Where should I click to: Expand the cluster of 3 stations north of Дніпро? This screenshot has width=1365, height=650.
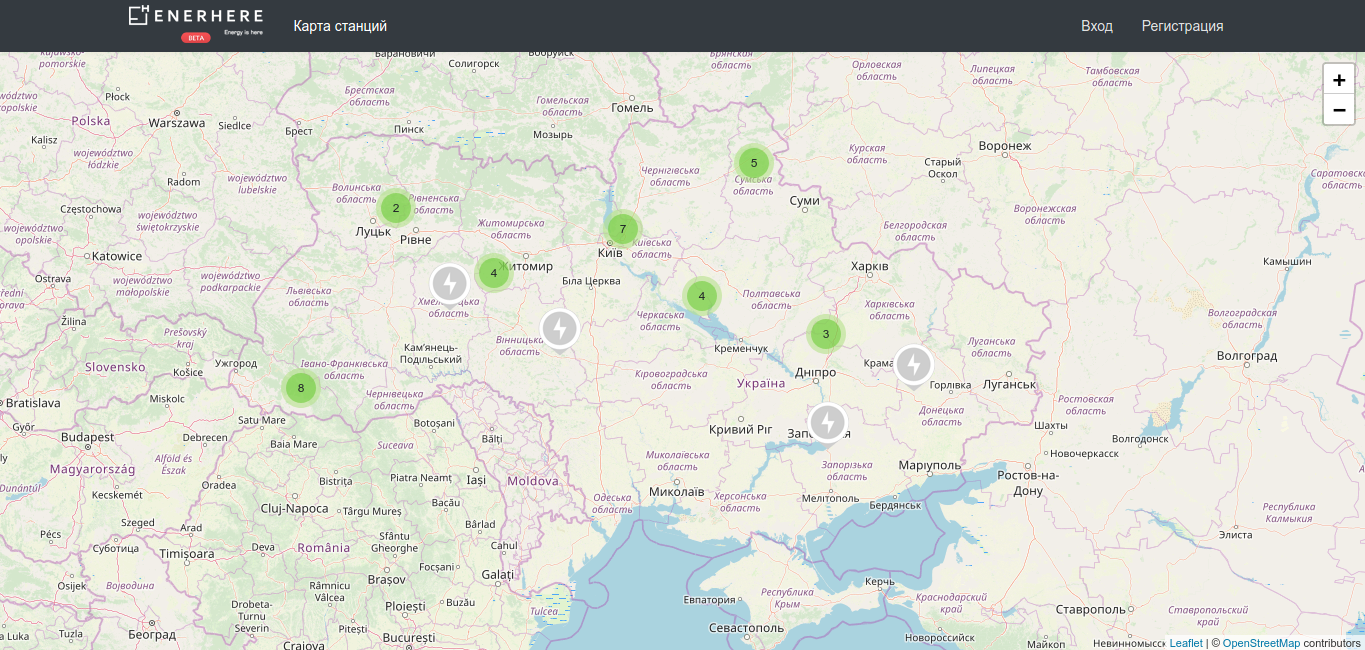(x=825, y=334)
